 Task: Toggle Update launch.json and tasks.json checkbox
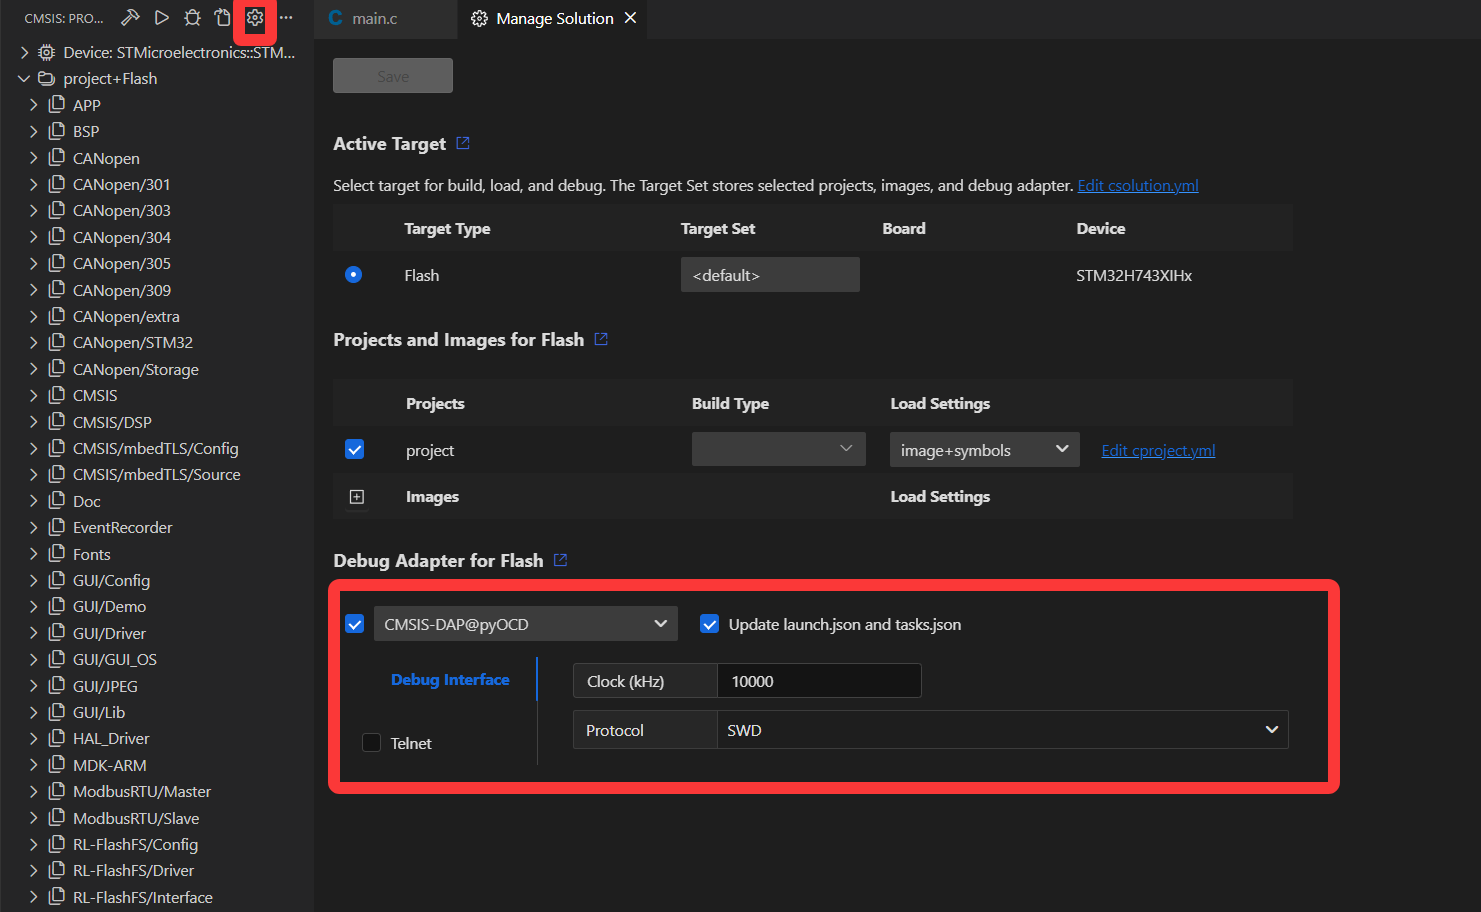click(x=709, y=624)
